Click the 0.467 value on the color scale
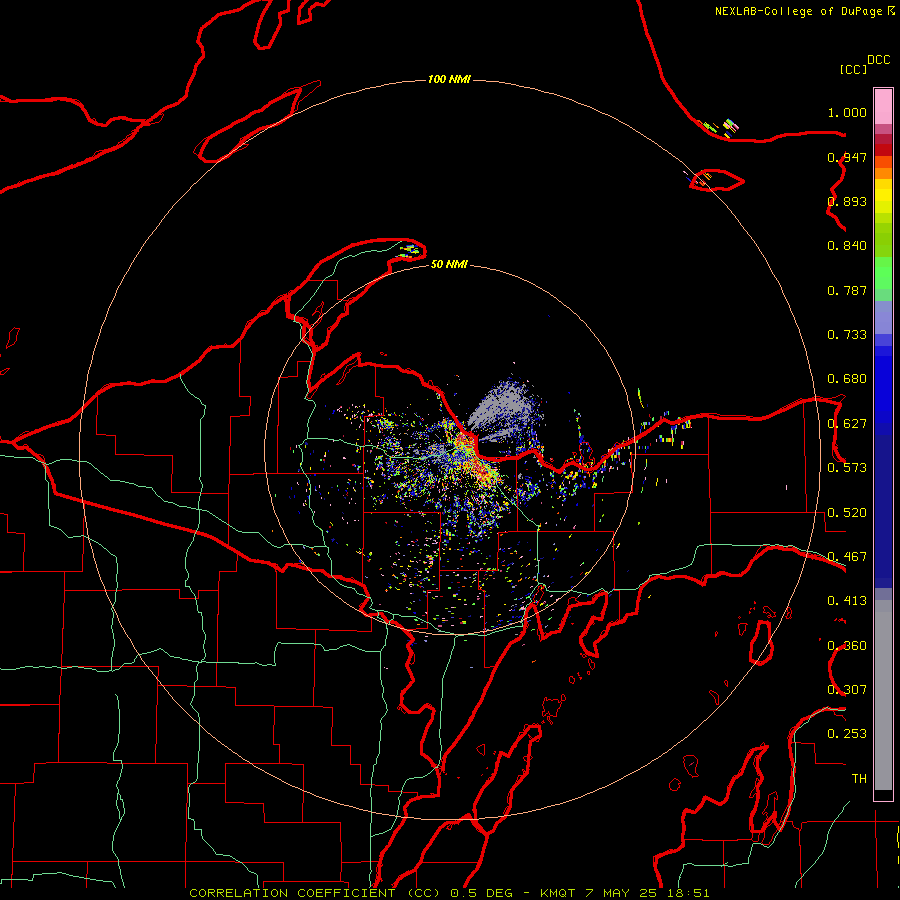The image size is (900, 900). tap(847, 557)
